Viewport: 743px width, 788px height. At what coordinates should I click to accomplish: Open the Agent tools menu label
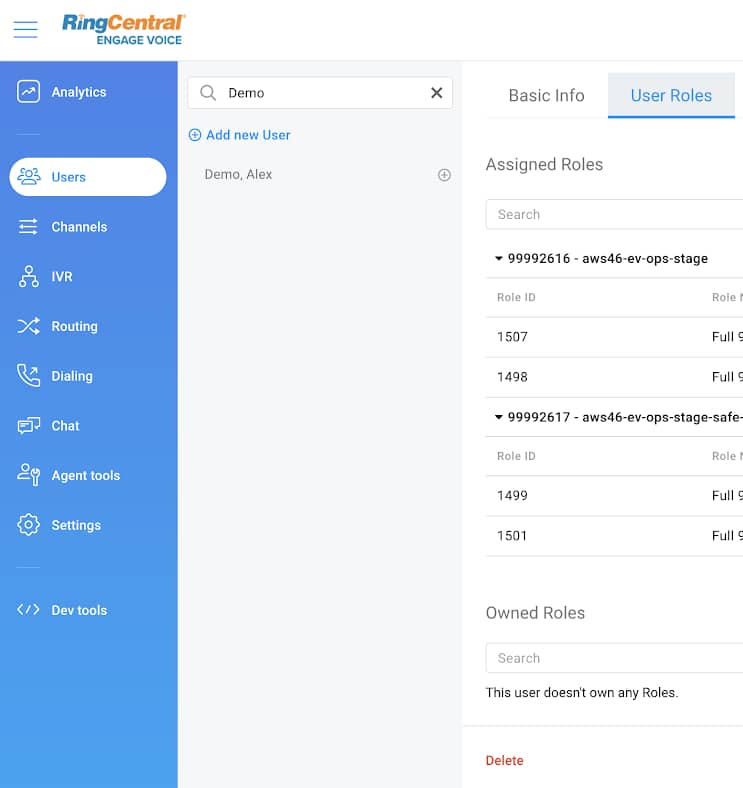click(x=86, y=475)
